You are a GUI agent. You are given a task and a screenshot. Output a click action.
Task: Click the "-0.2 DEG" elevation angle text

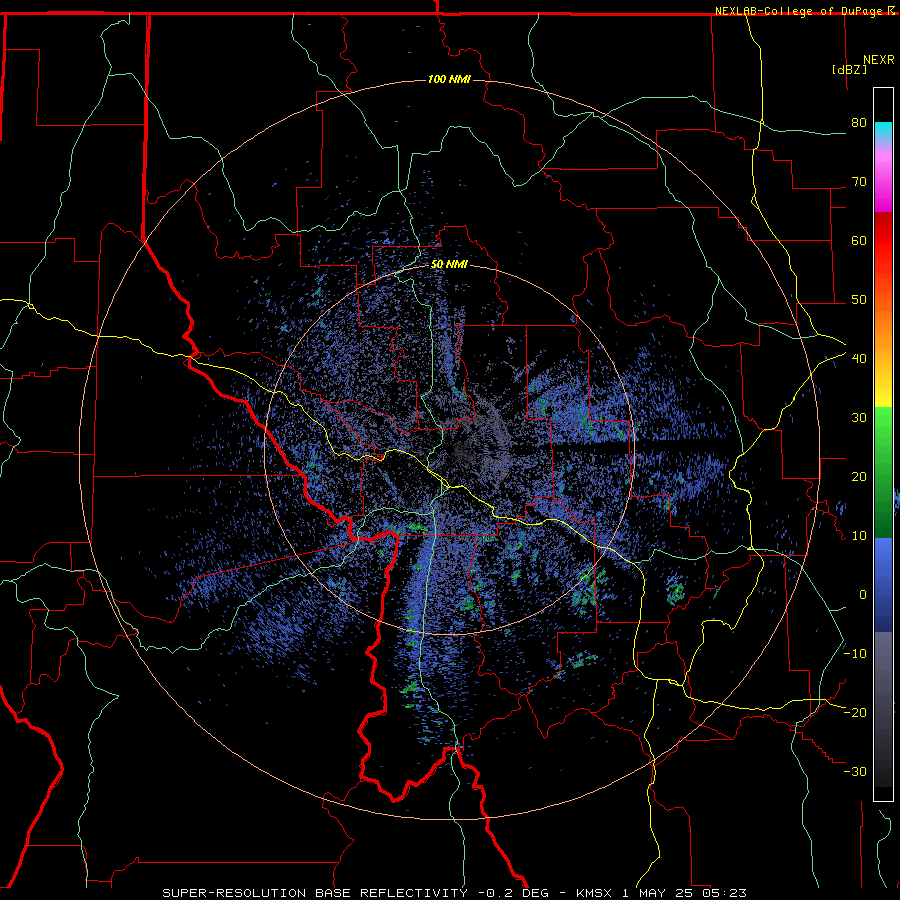(514, 893)
